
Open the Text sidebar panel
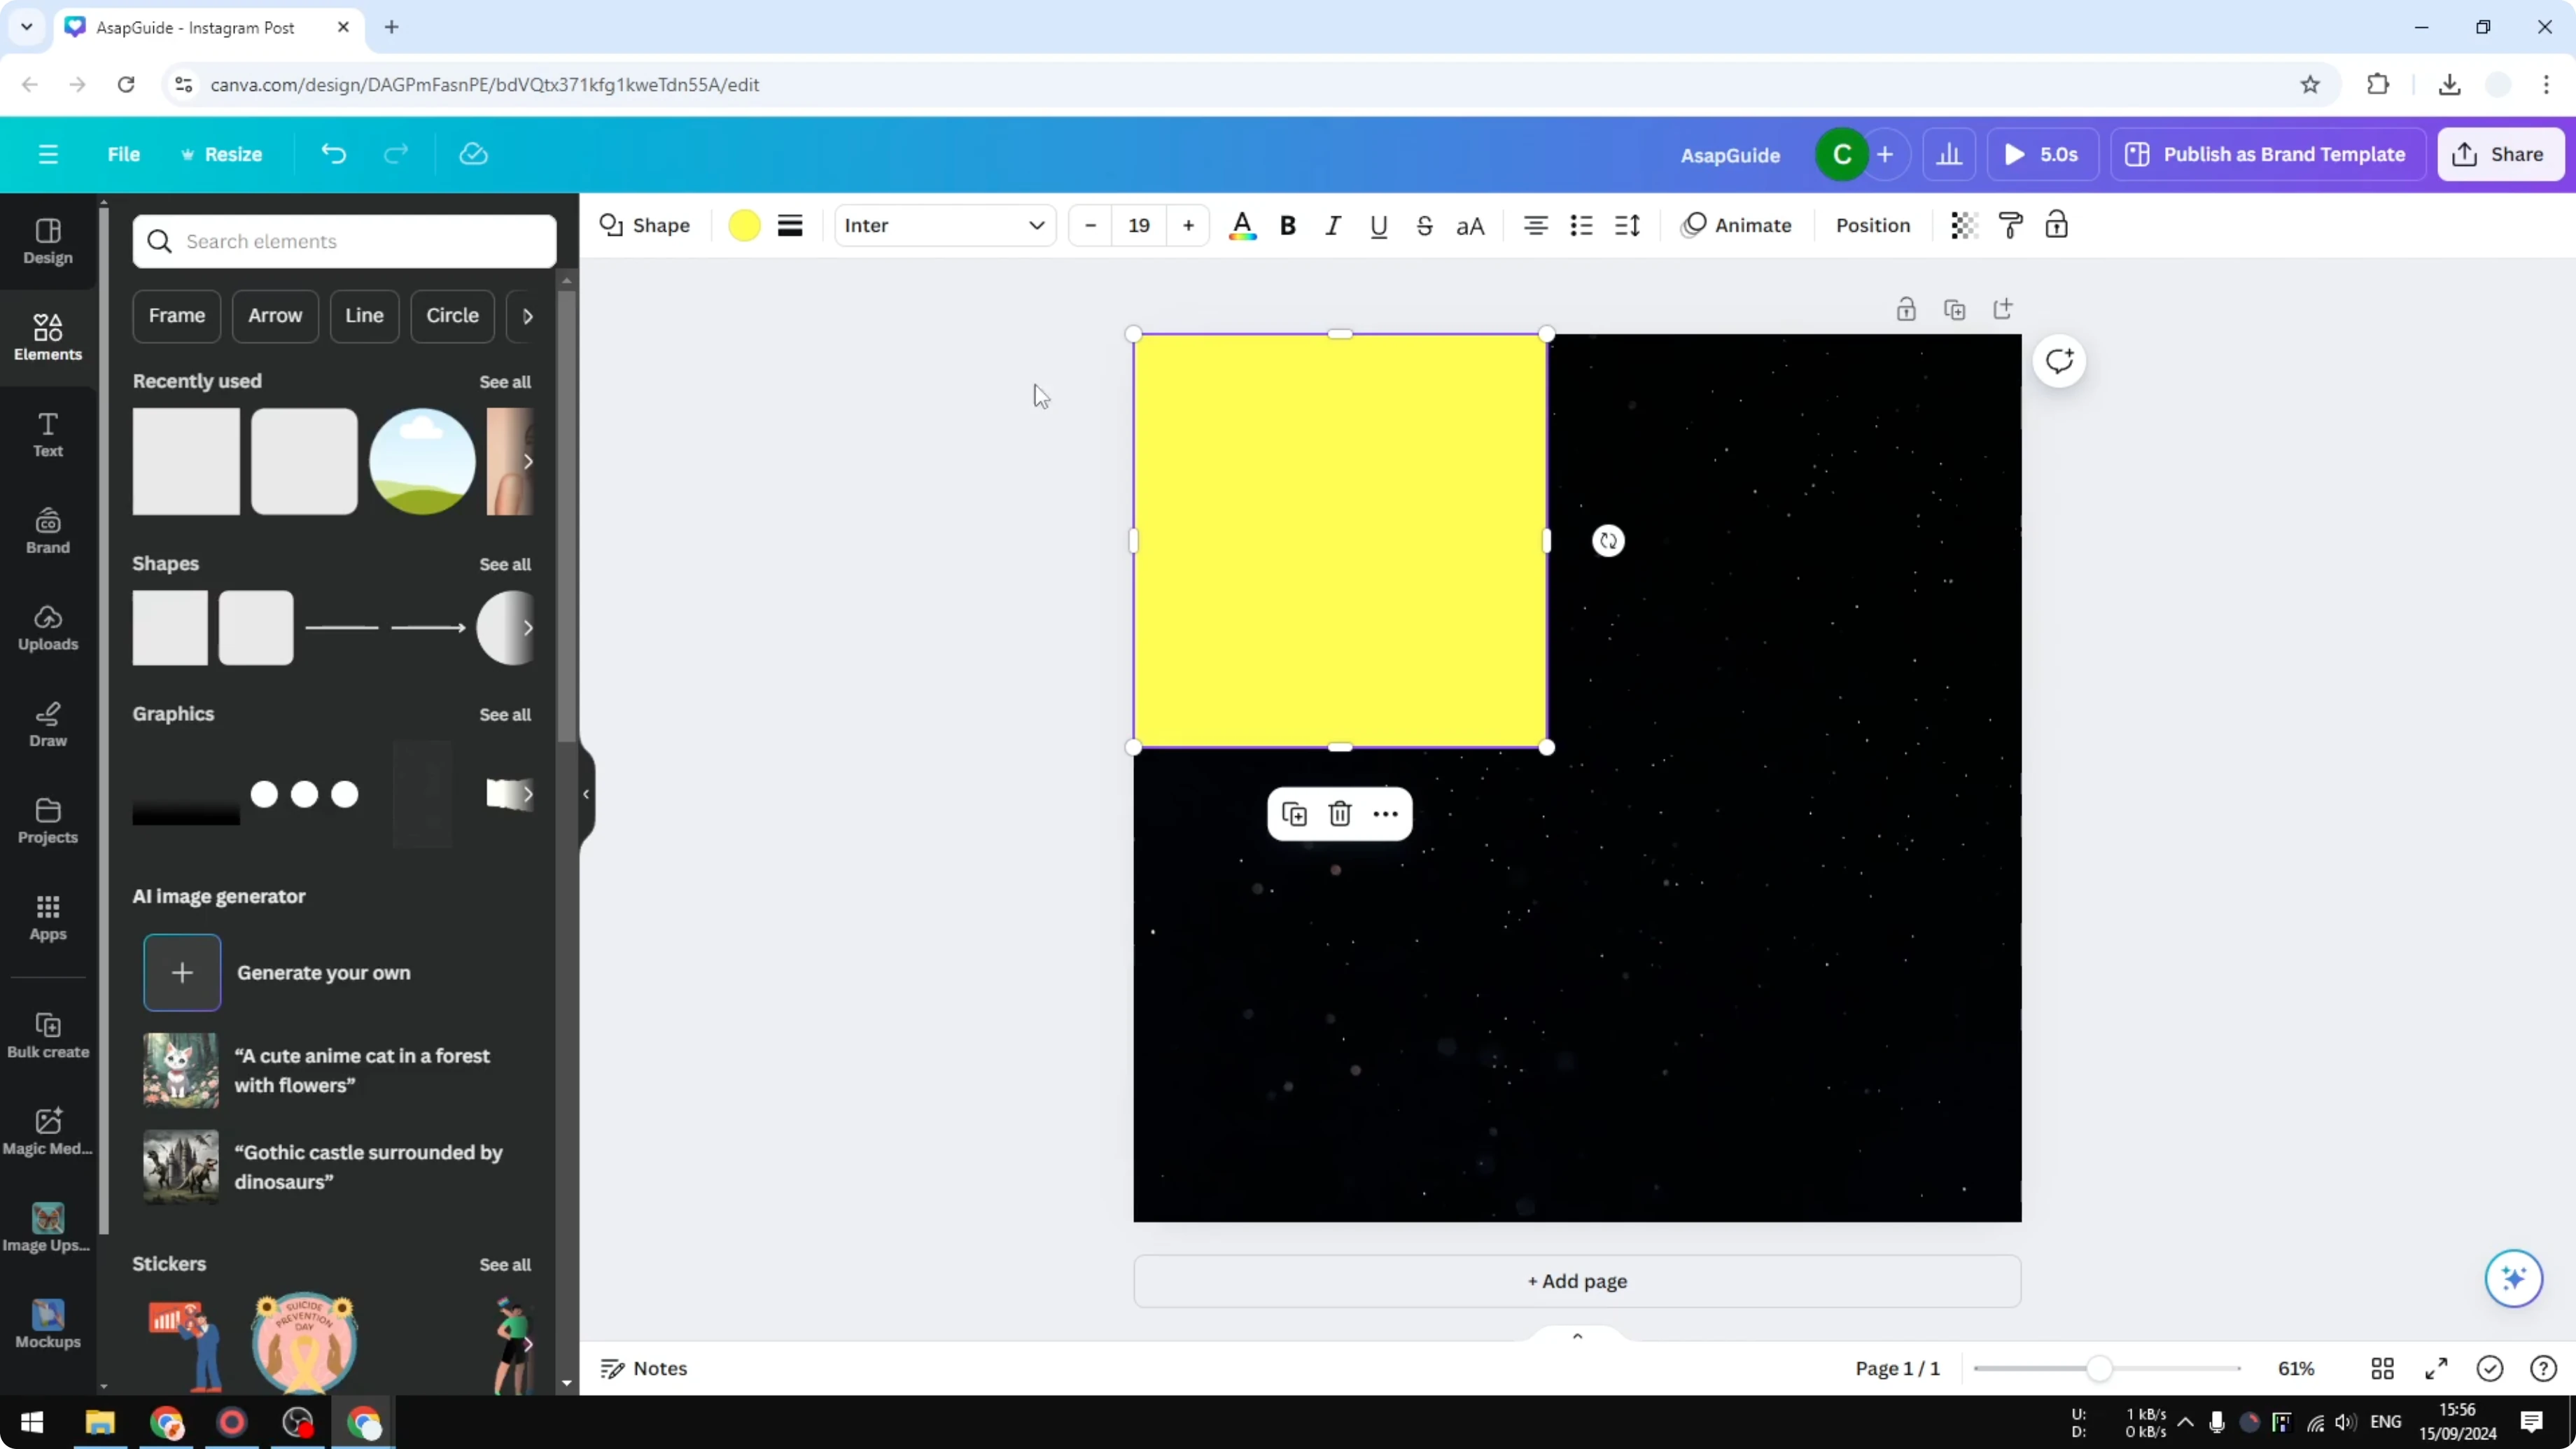click(48, 435)
